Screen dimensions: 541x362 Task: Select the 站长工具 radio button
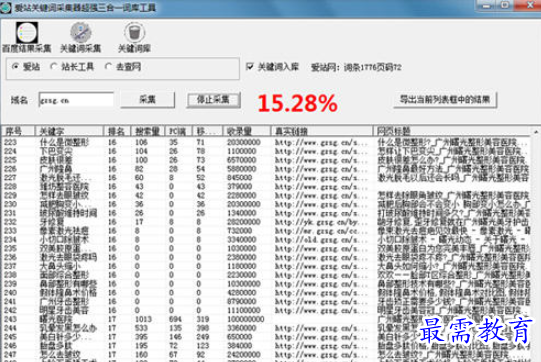72,67
